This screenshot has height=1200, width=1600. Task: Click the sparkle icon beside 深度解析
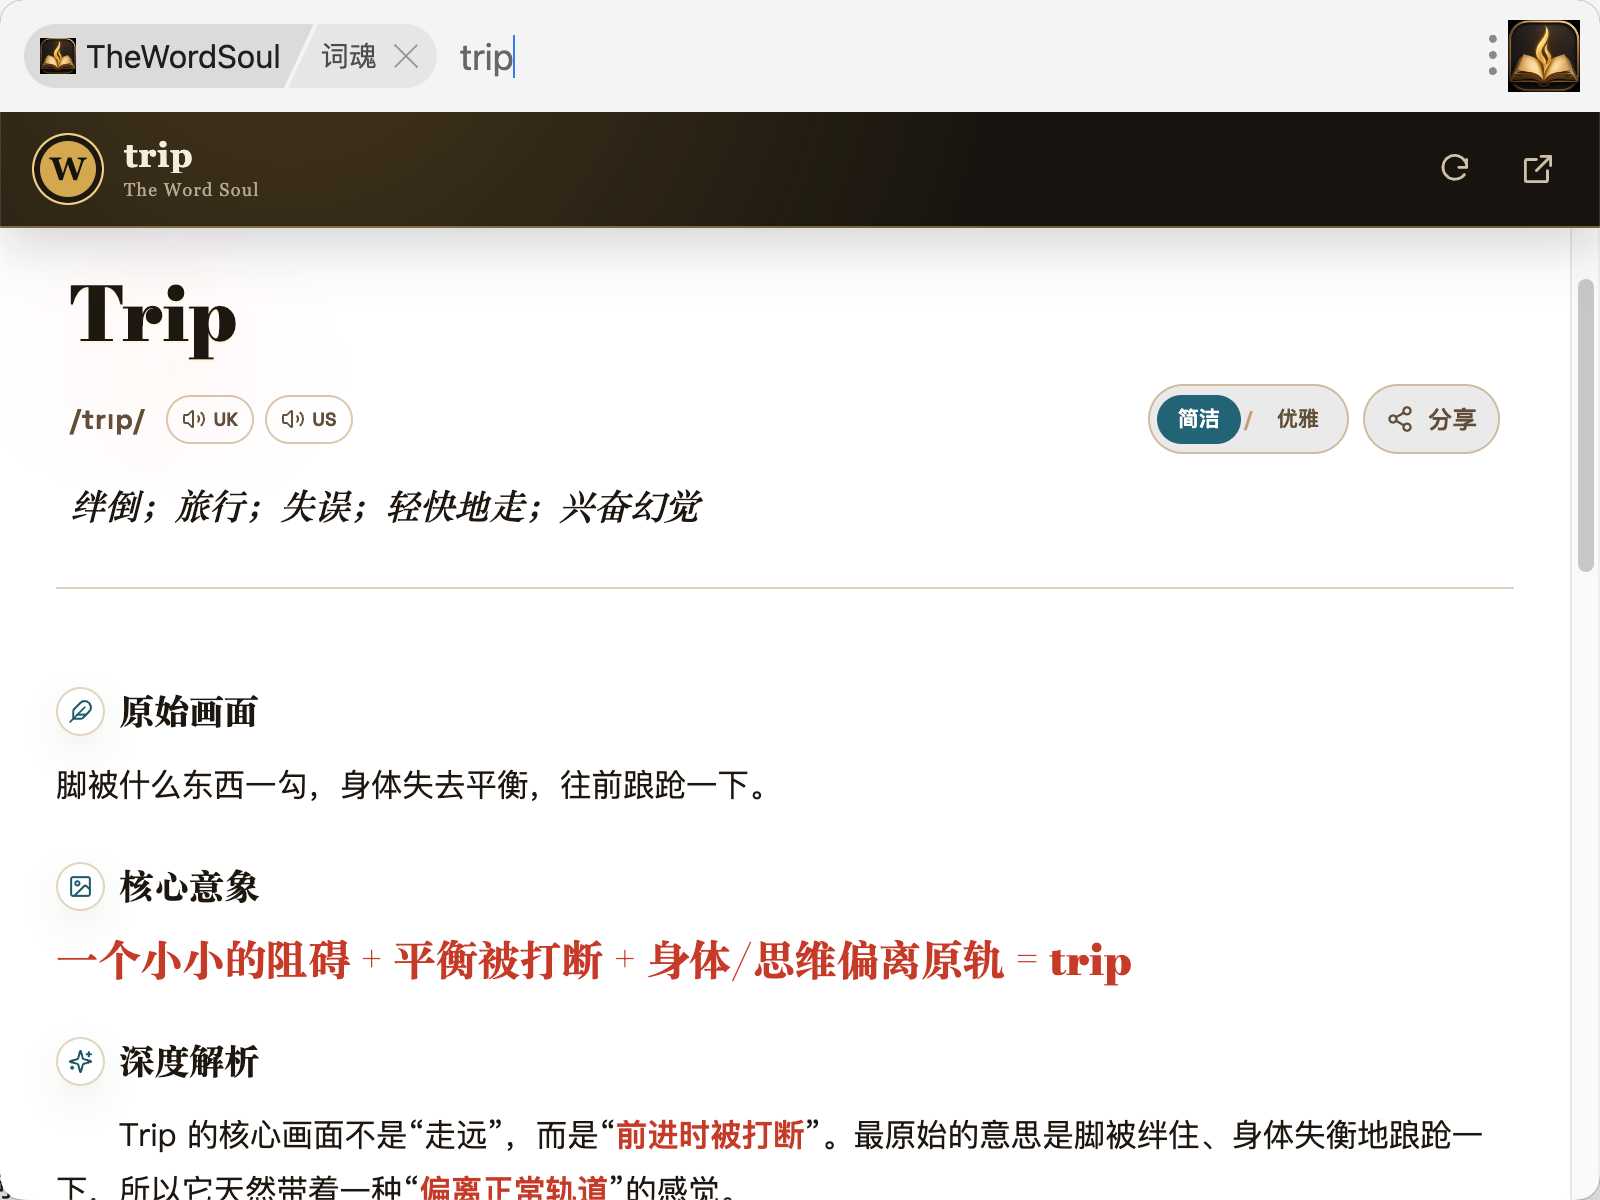coord(81,1061)
